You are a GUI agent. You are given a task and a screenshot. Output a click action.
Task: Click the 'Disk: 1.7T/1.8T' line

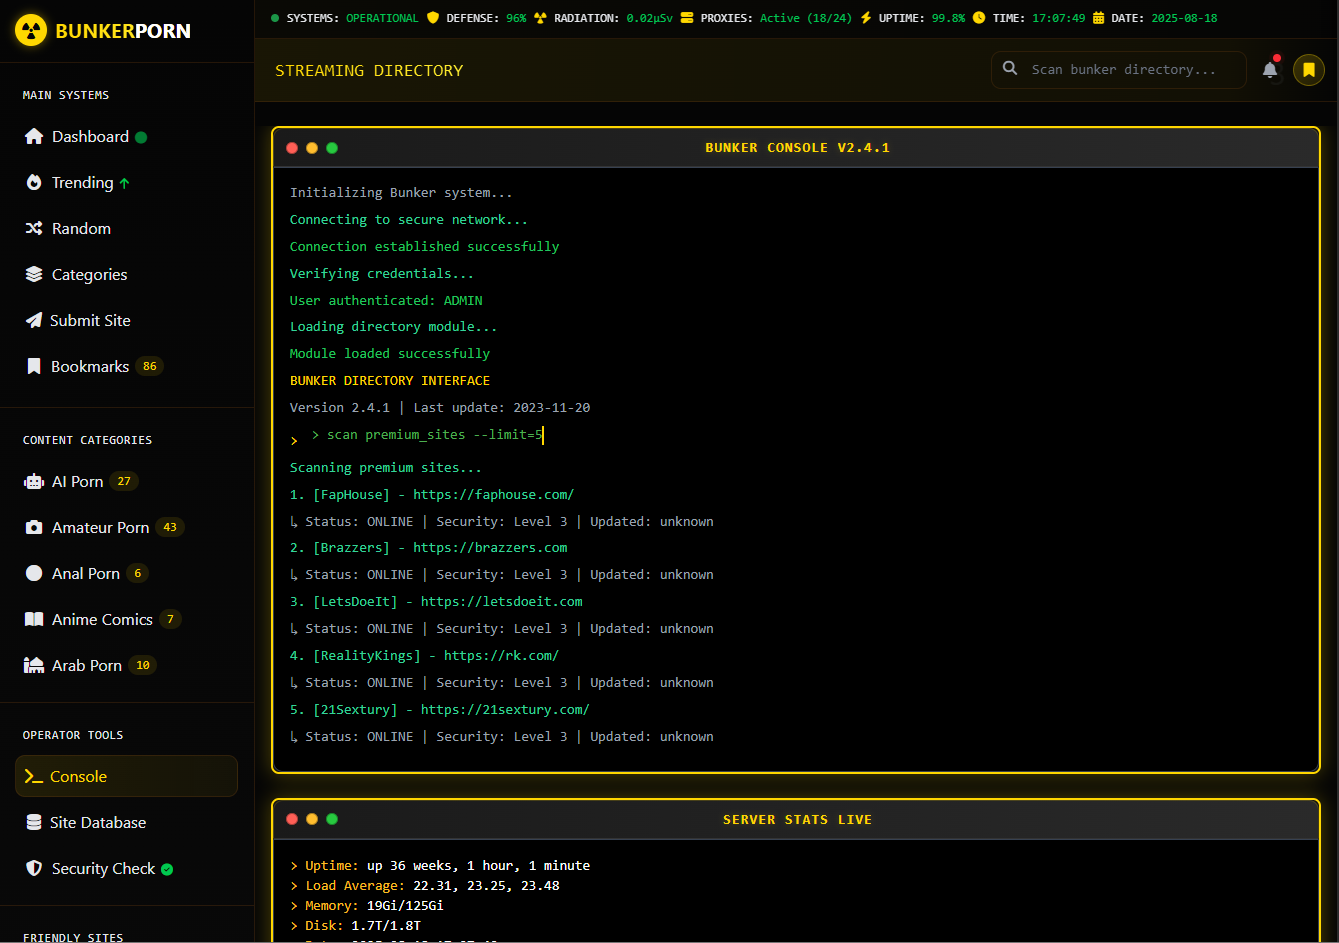coord(355,926)
